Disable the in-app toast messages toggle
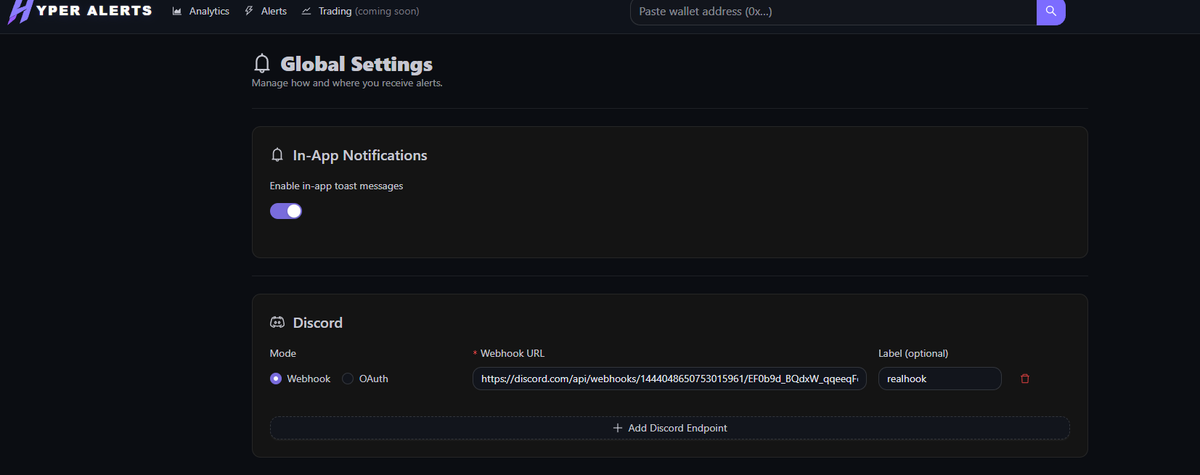 coord(286,211)
